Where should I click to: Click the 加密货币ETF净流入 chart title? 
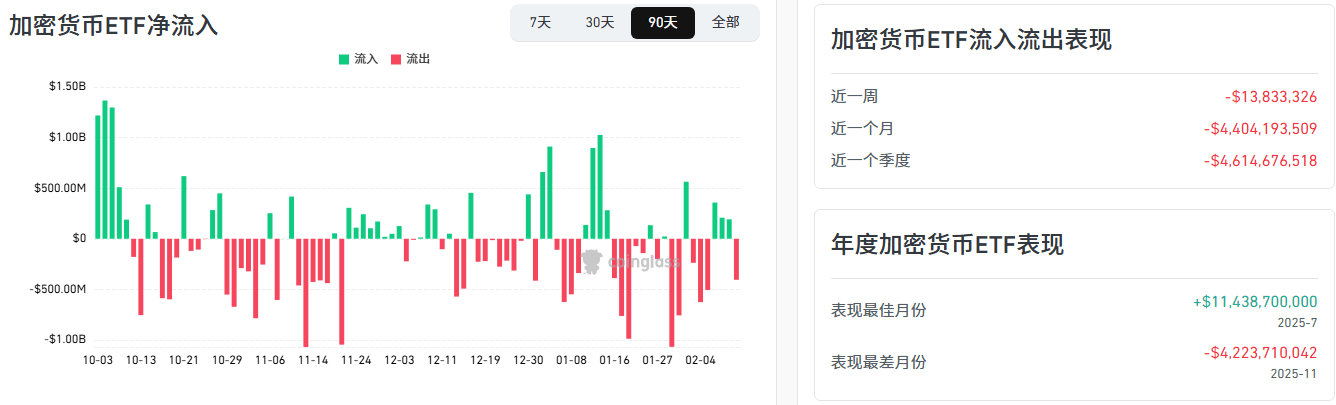pyautogui.click(x=114, y=26)
